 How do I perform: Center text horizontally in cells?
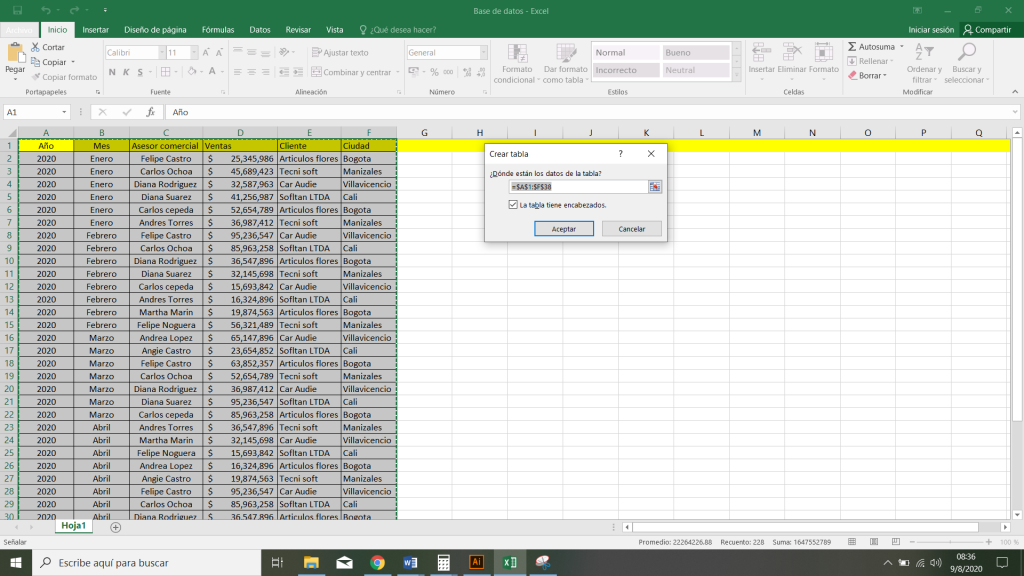(251, 72)
